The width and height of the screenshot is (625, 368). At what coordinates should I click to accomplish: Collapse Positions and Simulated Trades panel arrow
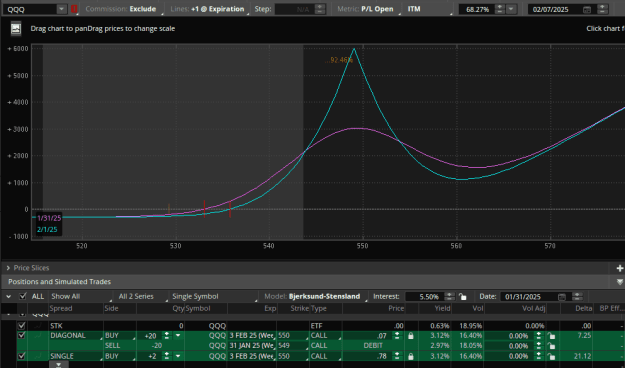(619, 282)
